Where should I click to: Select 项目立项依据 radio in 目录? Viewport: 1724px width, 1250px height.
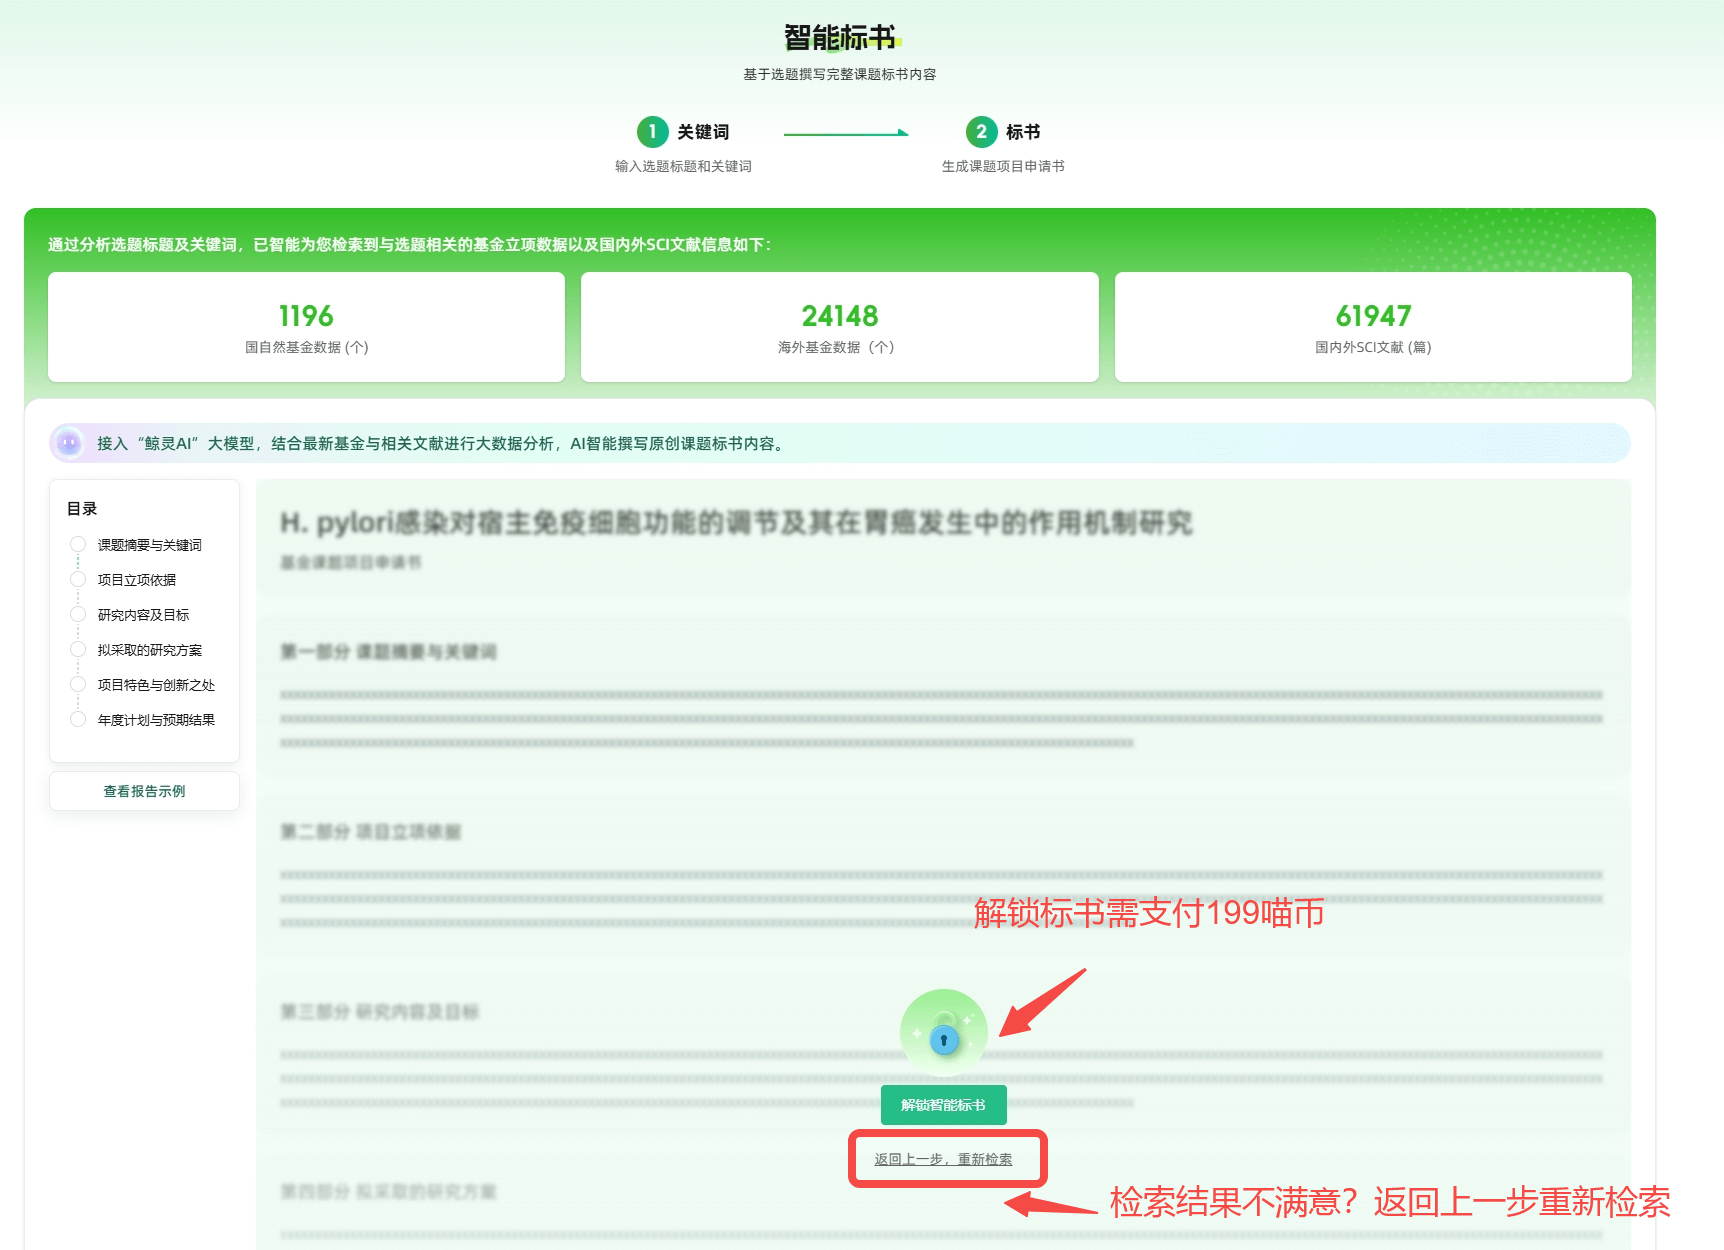[x=78, y=579]
